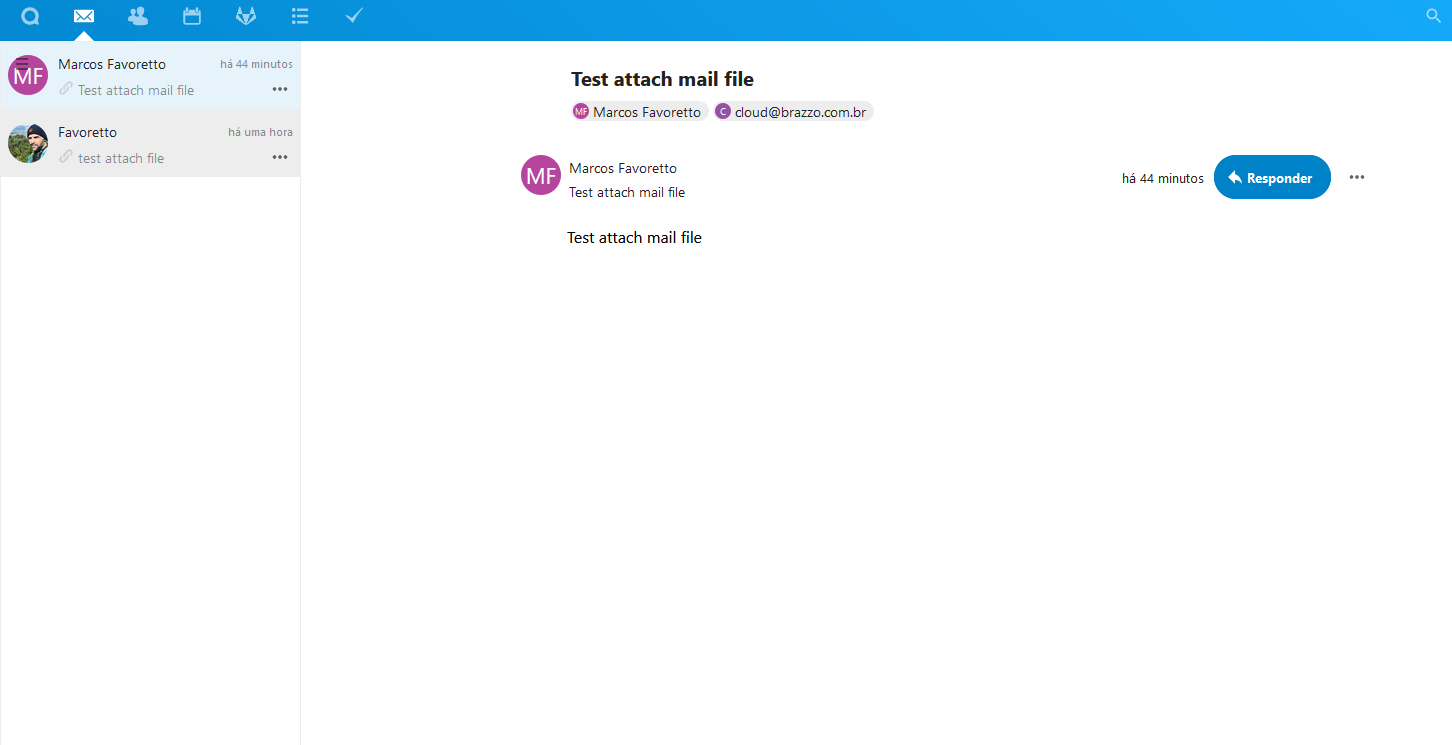Image resolution: width=1452 pixels, height=745 pixels.
Task: Open the 'Test attach mail file' message in the list
Action: (x=150, y=75)
